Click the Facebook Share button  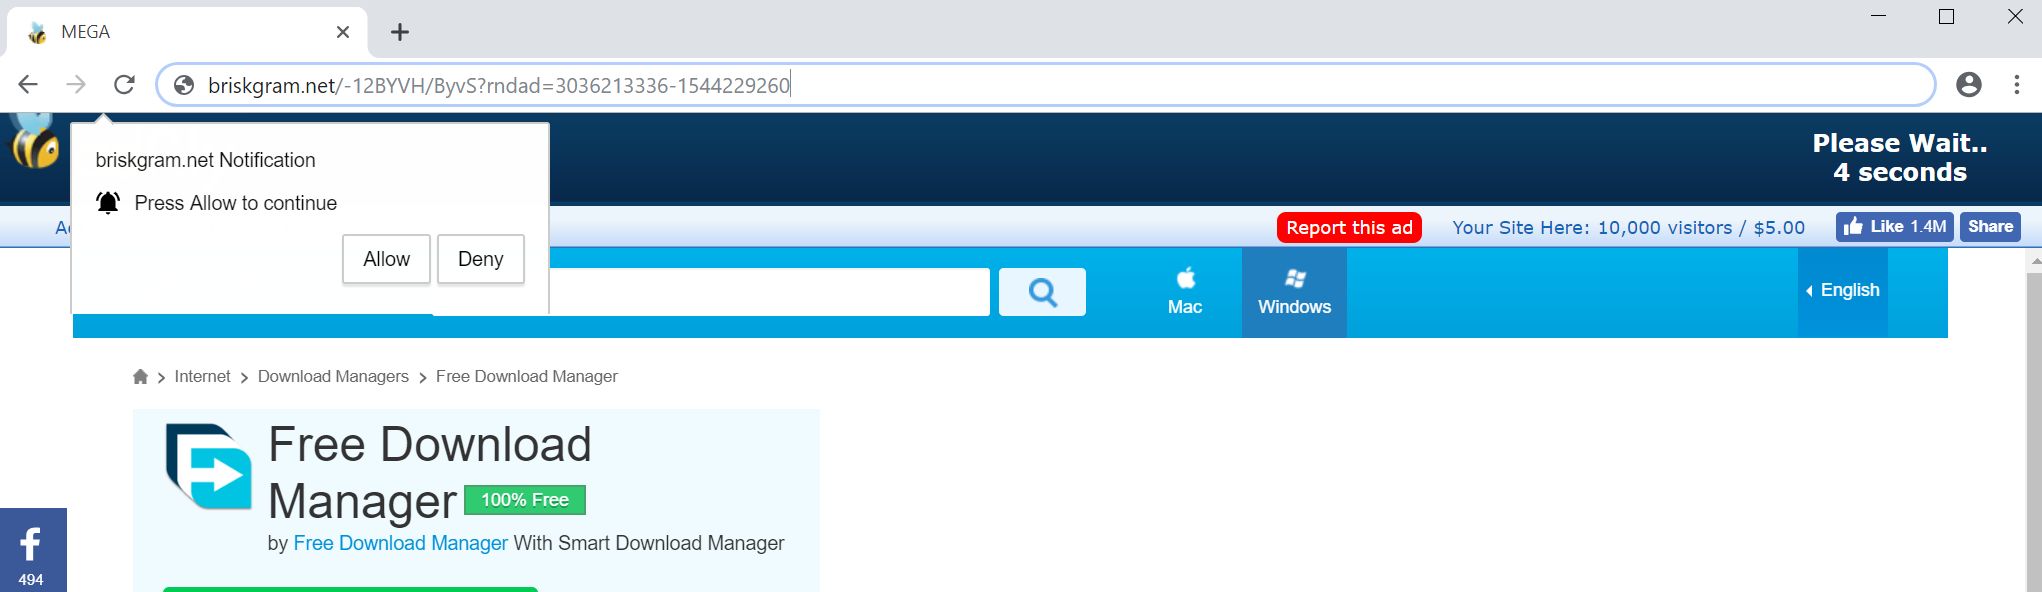pos(1990,226)
